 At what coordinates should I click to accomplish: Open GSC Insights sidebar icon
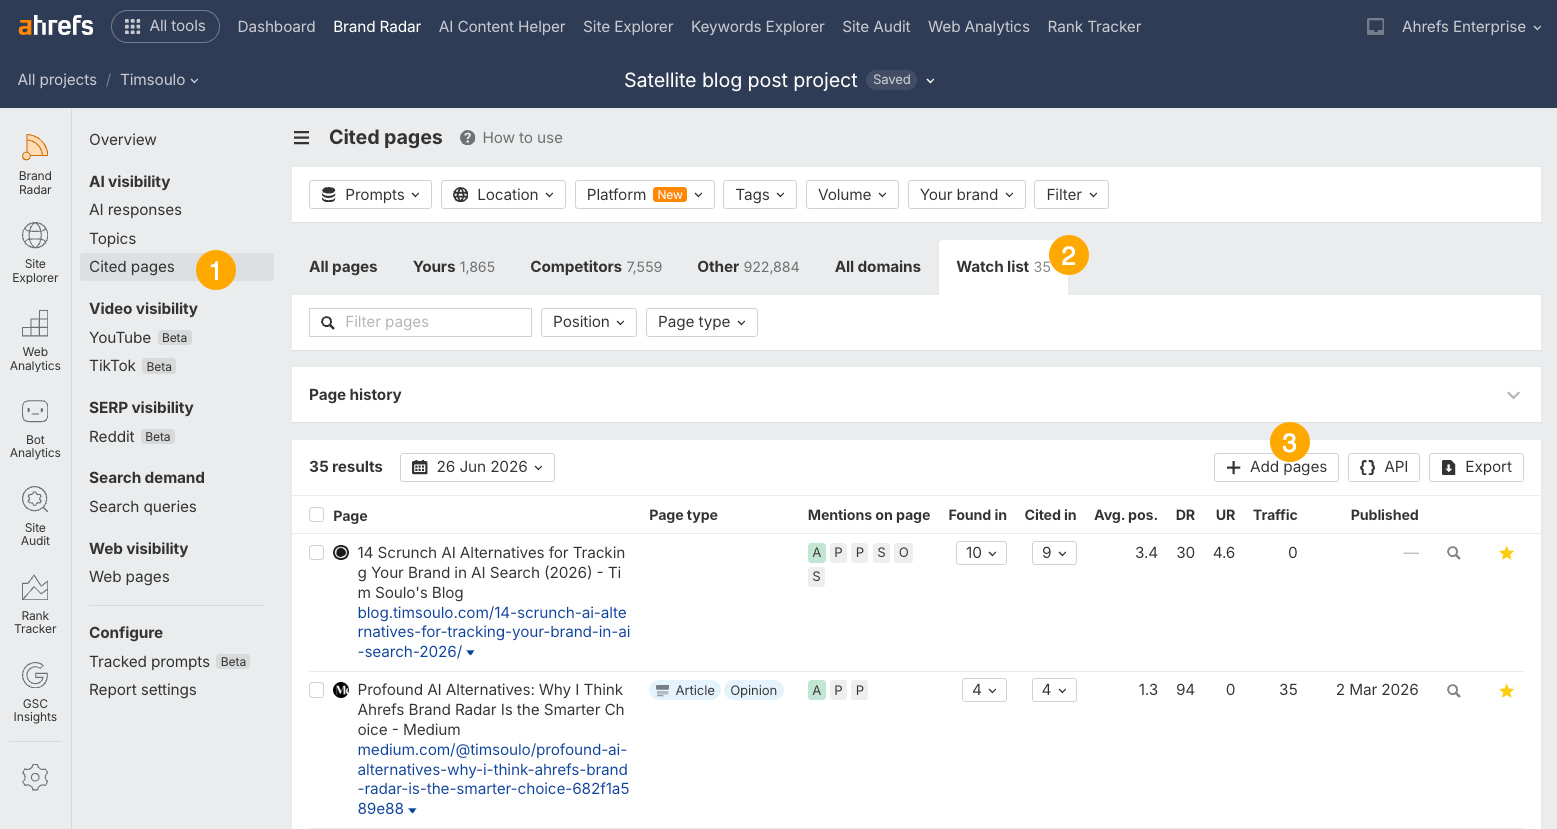coord(35,692)
